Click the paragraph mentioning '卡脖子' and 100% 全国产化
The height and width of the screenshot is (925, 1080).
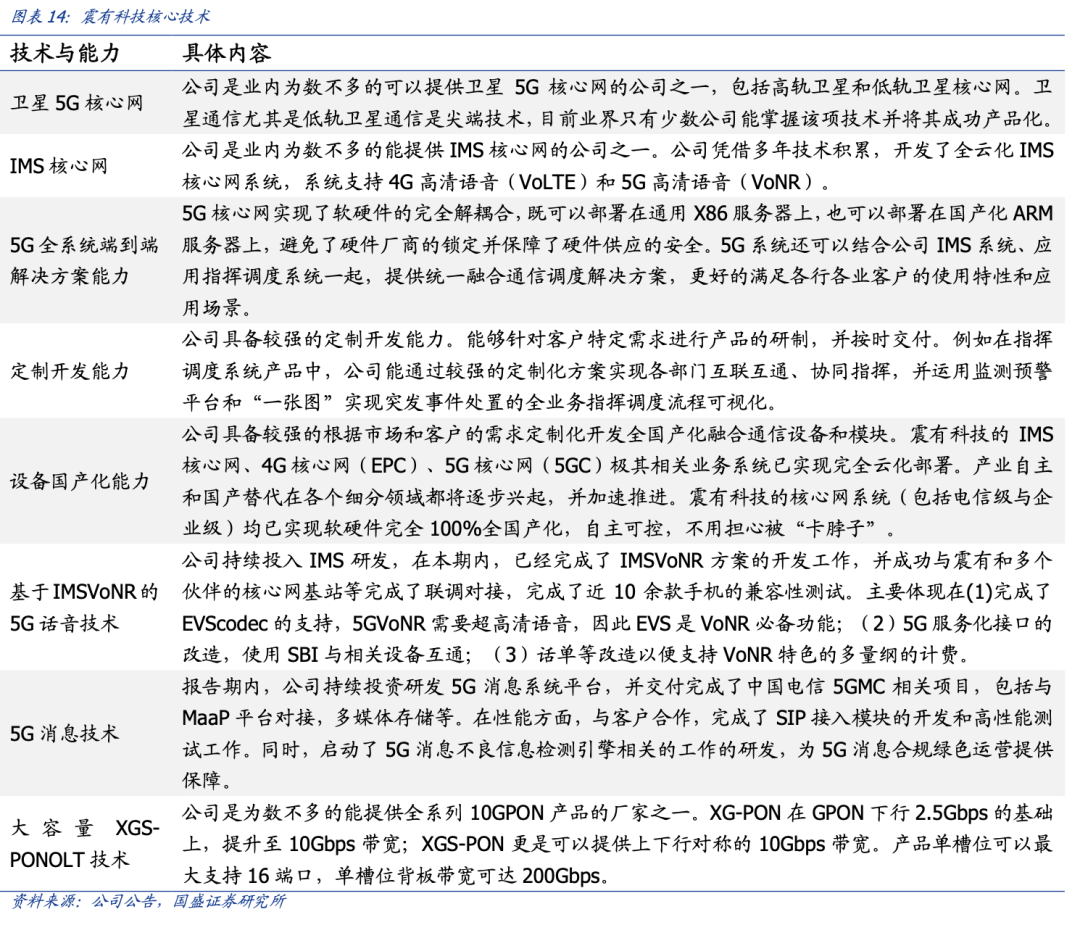tap(616, 481)
